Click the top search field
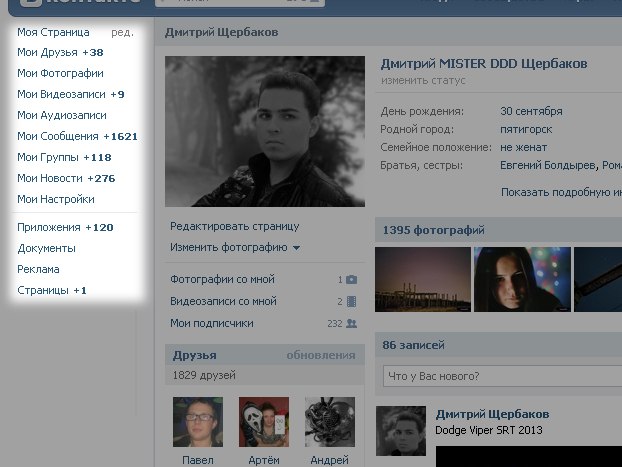Image resolution: width=622 pixels, height=467 pixels. point(240,2)
